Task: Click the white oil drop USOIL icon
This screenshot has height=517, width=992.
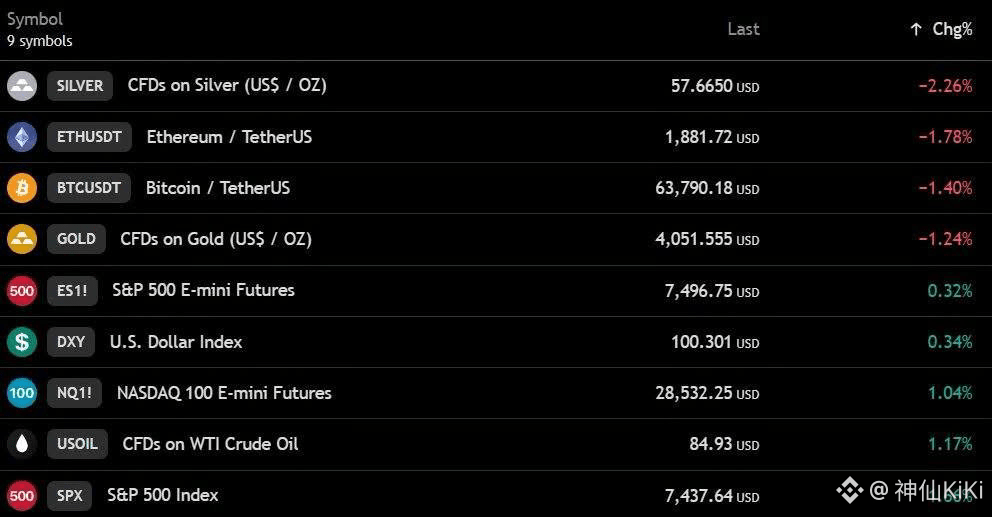Action: 22,444
